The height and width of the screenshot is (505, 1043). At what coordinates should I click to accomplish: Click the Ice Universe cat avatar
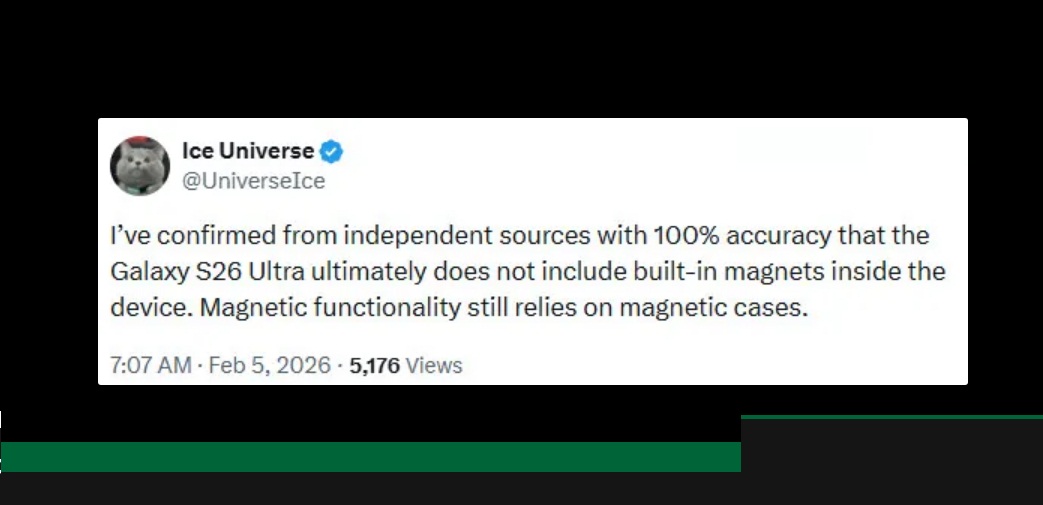click(x=139, y=165)
